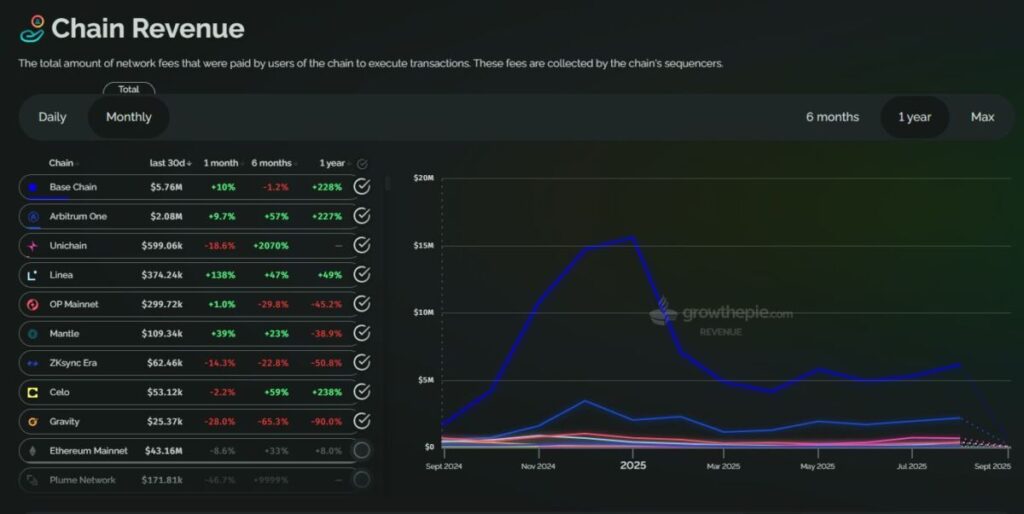Viewport: 1024px width, 514px height.
Task: Click Arbitrum One revenue $2.08M
Action: 166,217
